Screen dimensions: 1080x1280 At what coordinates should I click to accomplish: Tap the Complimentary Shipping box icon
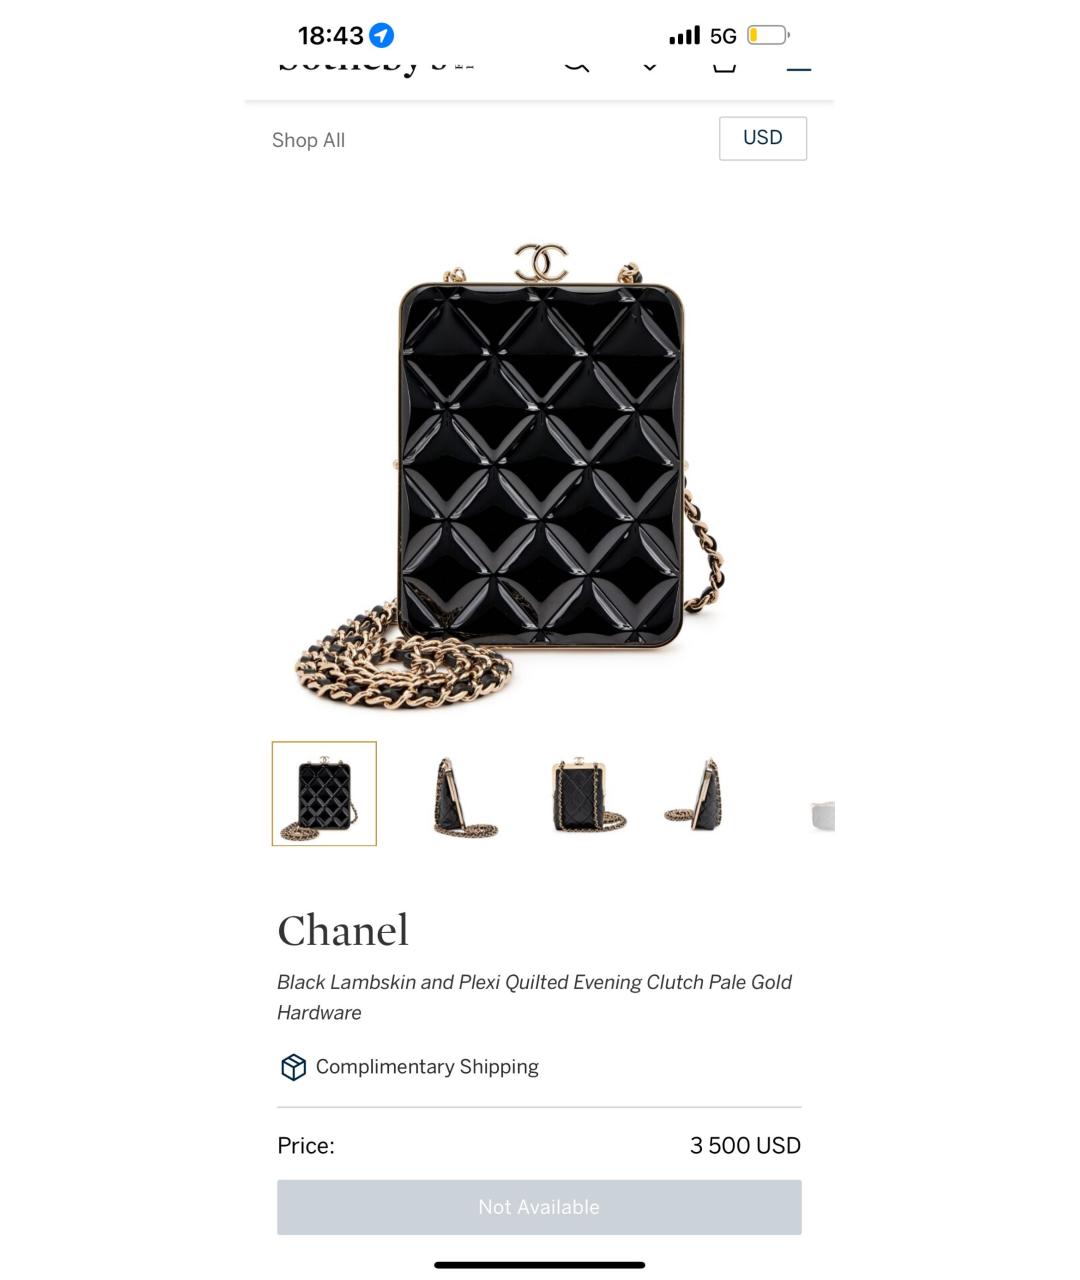pos(293,1067)
